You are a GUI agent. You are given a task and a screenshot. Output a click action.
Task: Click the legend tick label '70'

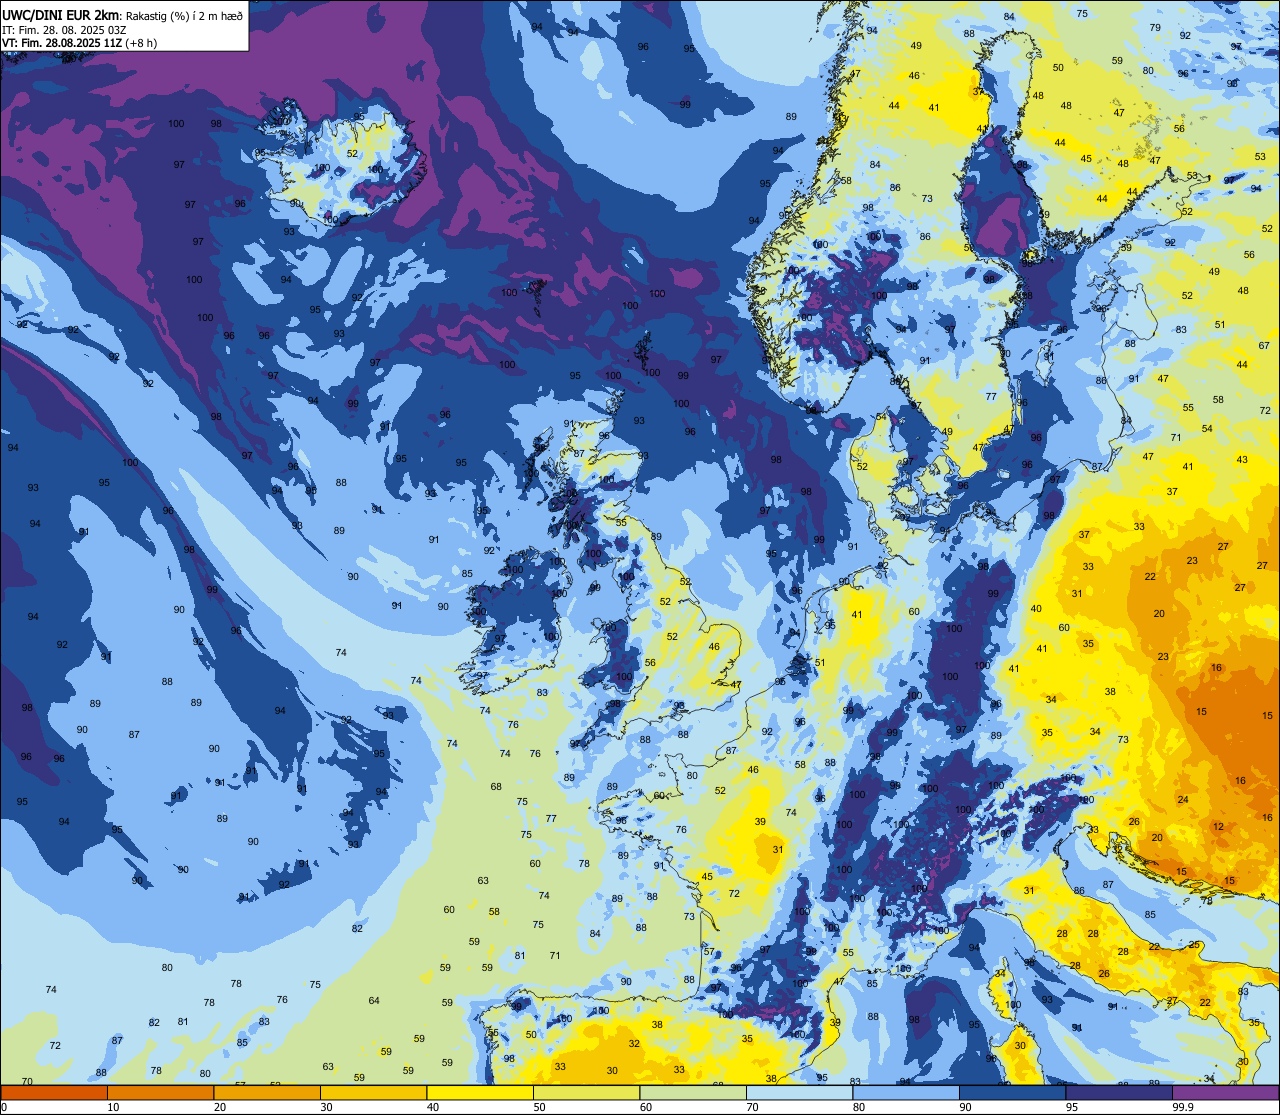752,1107
